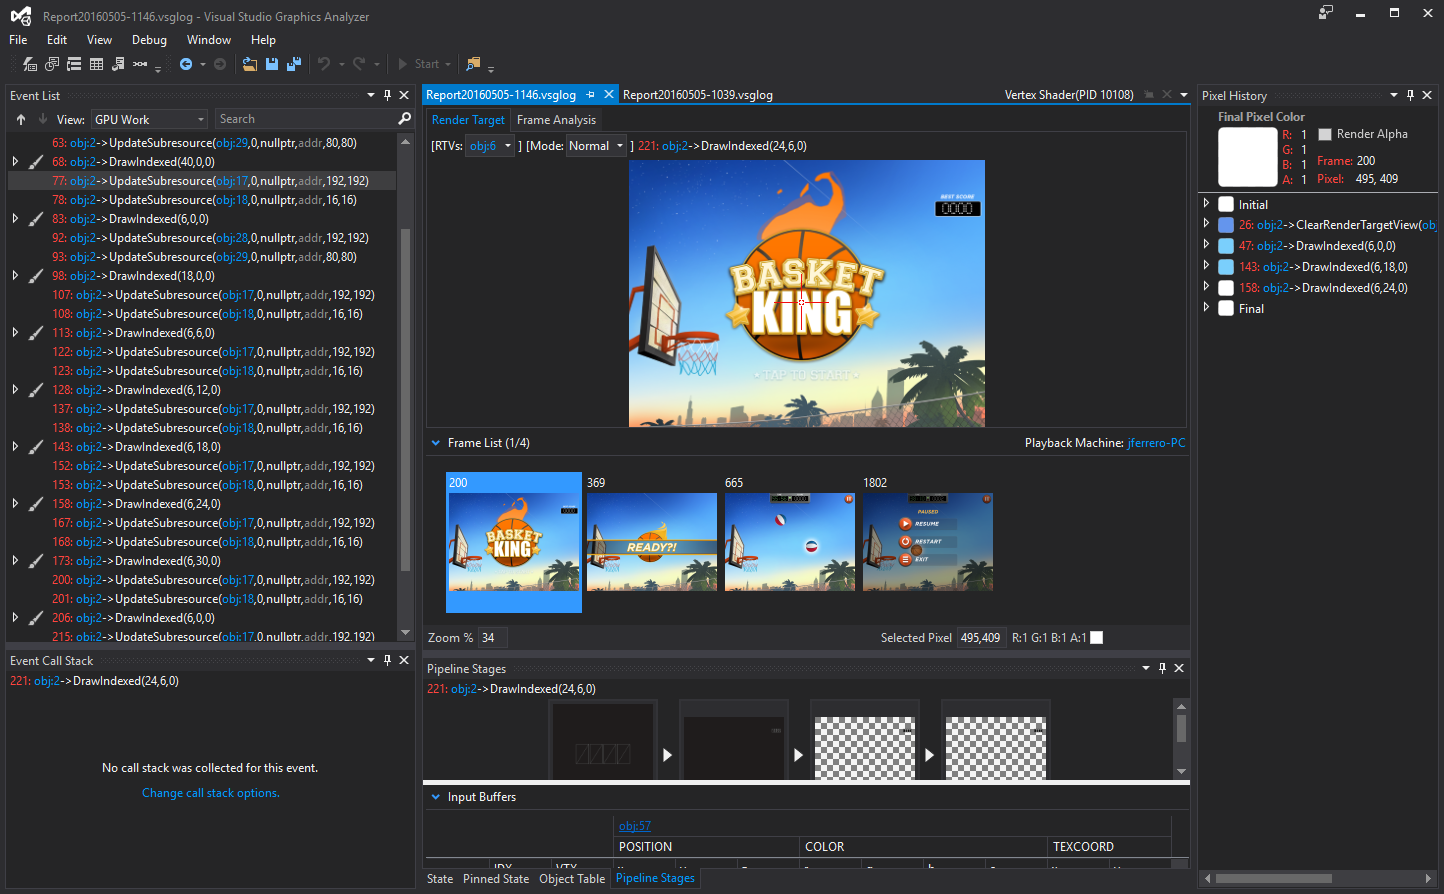Click the Visual Studio logo icon
The width and height of the screenshot is (1444, 894).
coord(20,16)
